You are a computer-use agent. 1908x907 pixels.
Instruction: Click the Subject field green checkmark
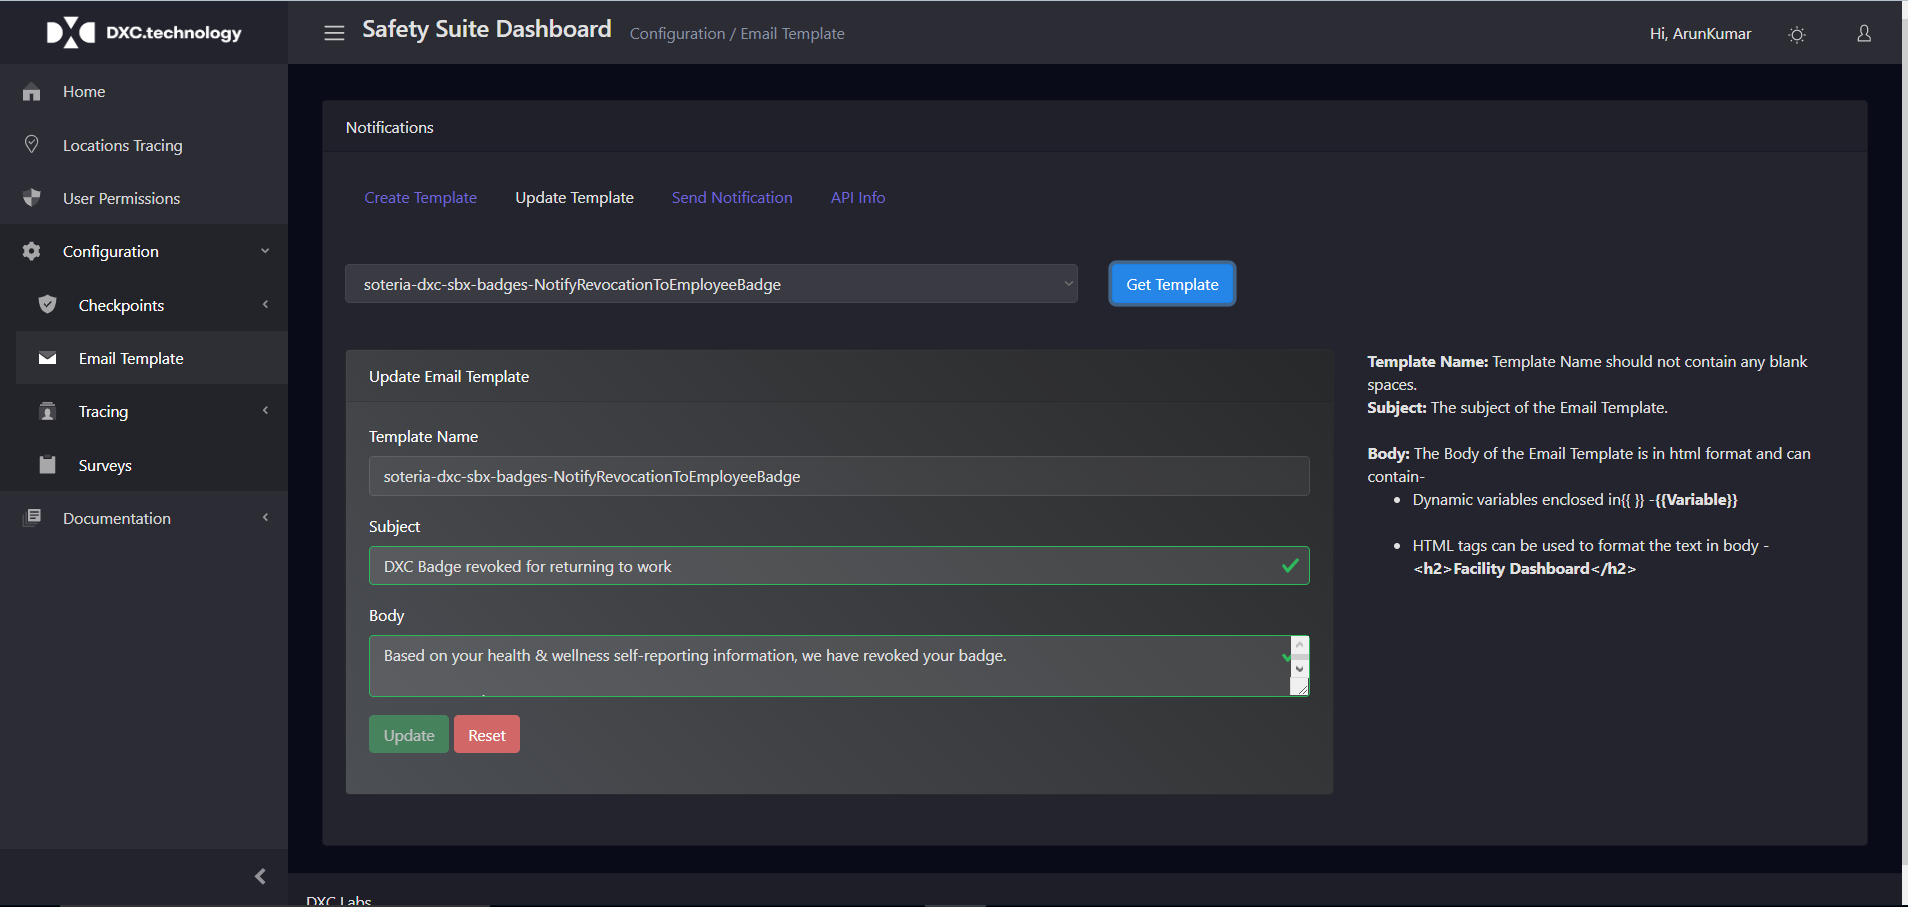pos(1291,566)
